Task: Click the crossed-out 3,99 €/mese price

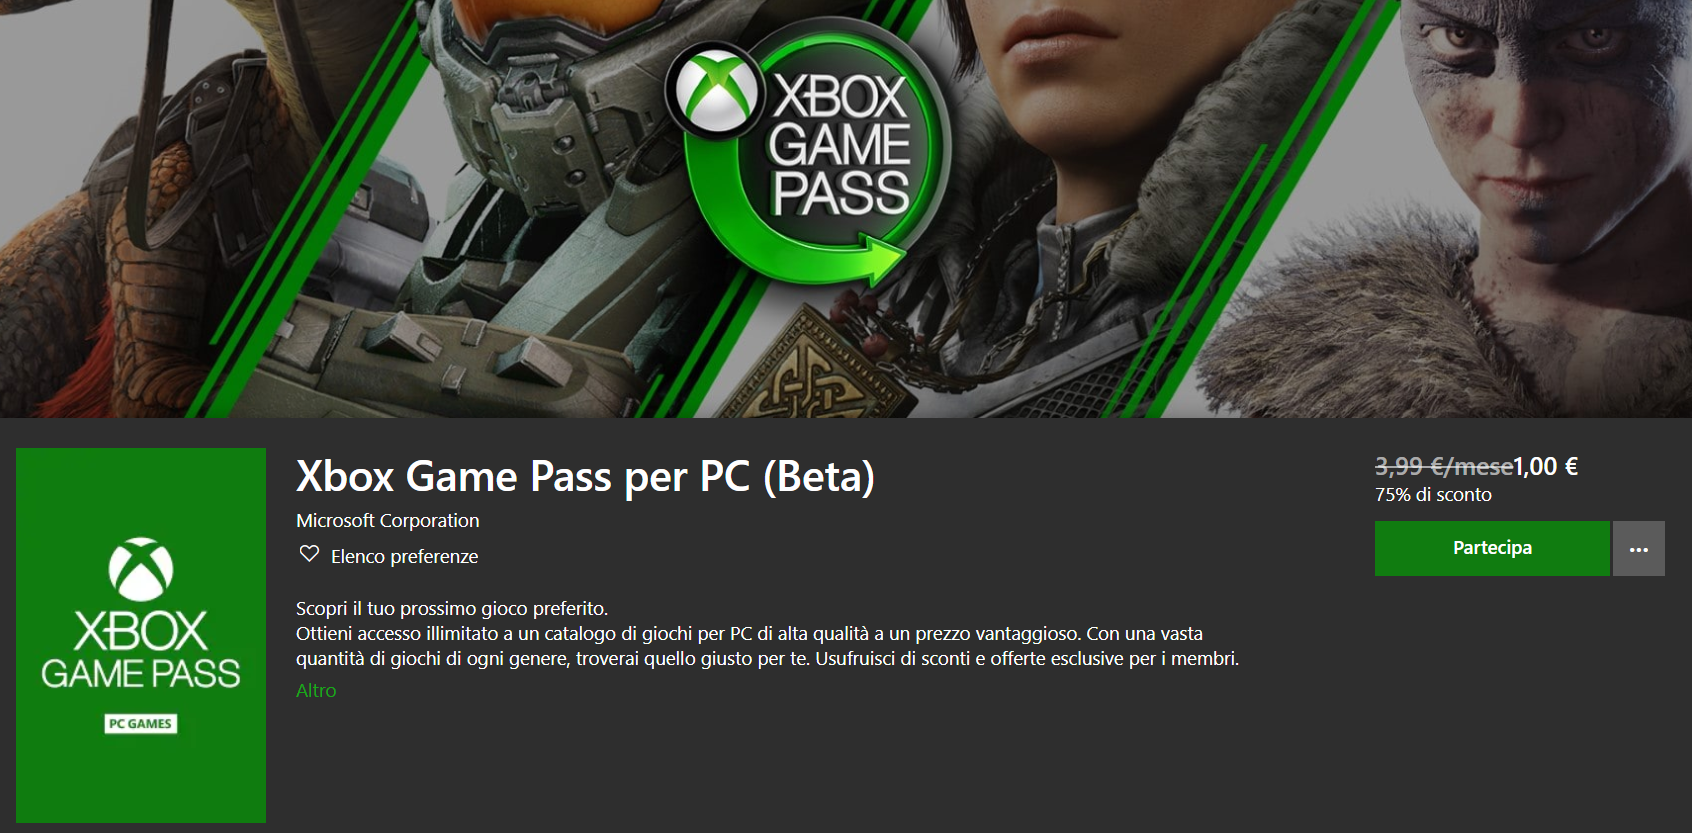Action: 1444,466
